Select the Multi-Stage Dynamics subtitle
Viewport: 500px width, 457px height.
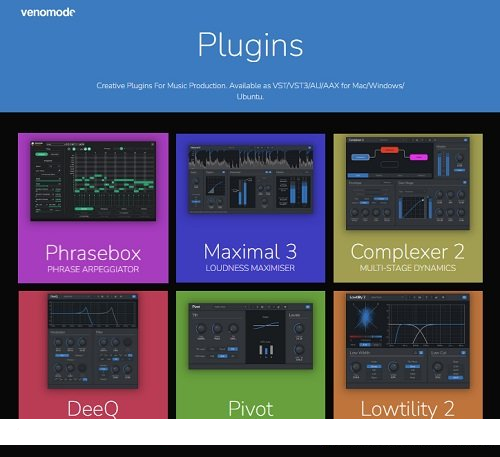(408, 268)
